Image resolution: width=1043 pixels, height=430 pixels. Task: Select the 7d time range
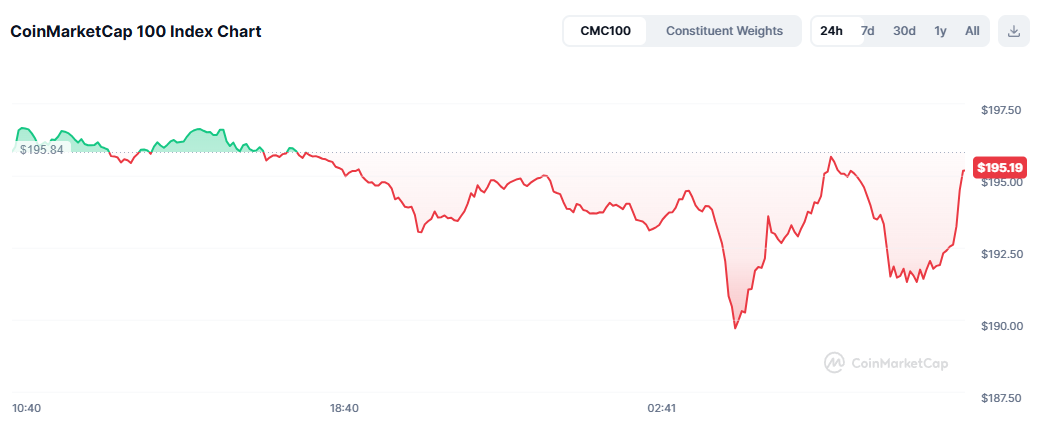click(868, 31)
